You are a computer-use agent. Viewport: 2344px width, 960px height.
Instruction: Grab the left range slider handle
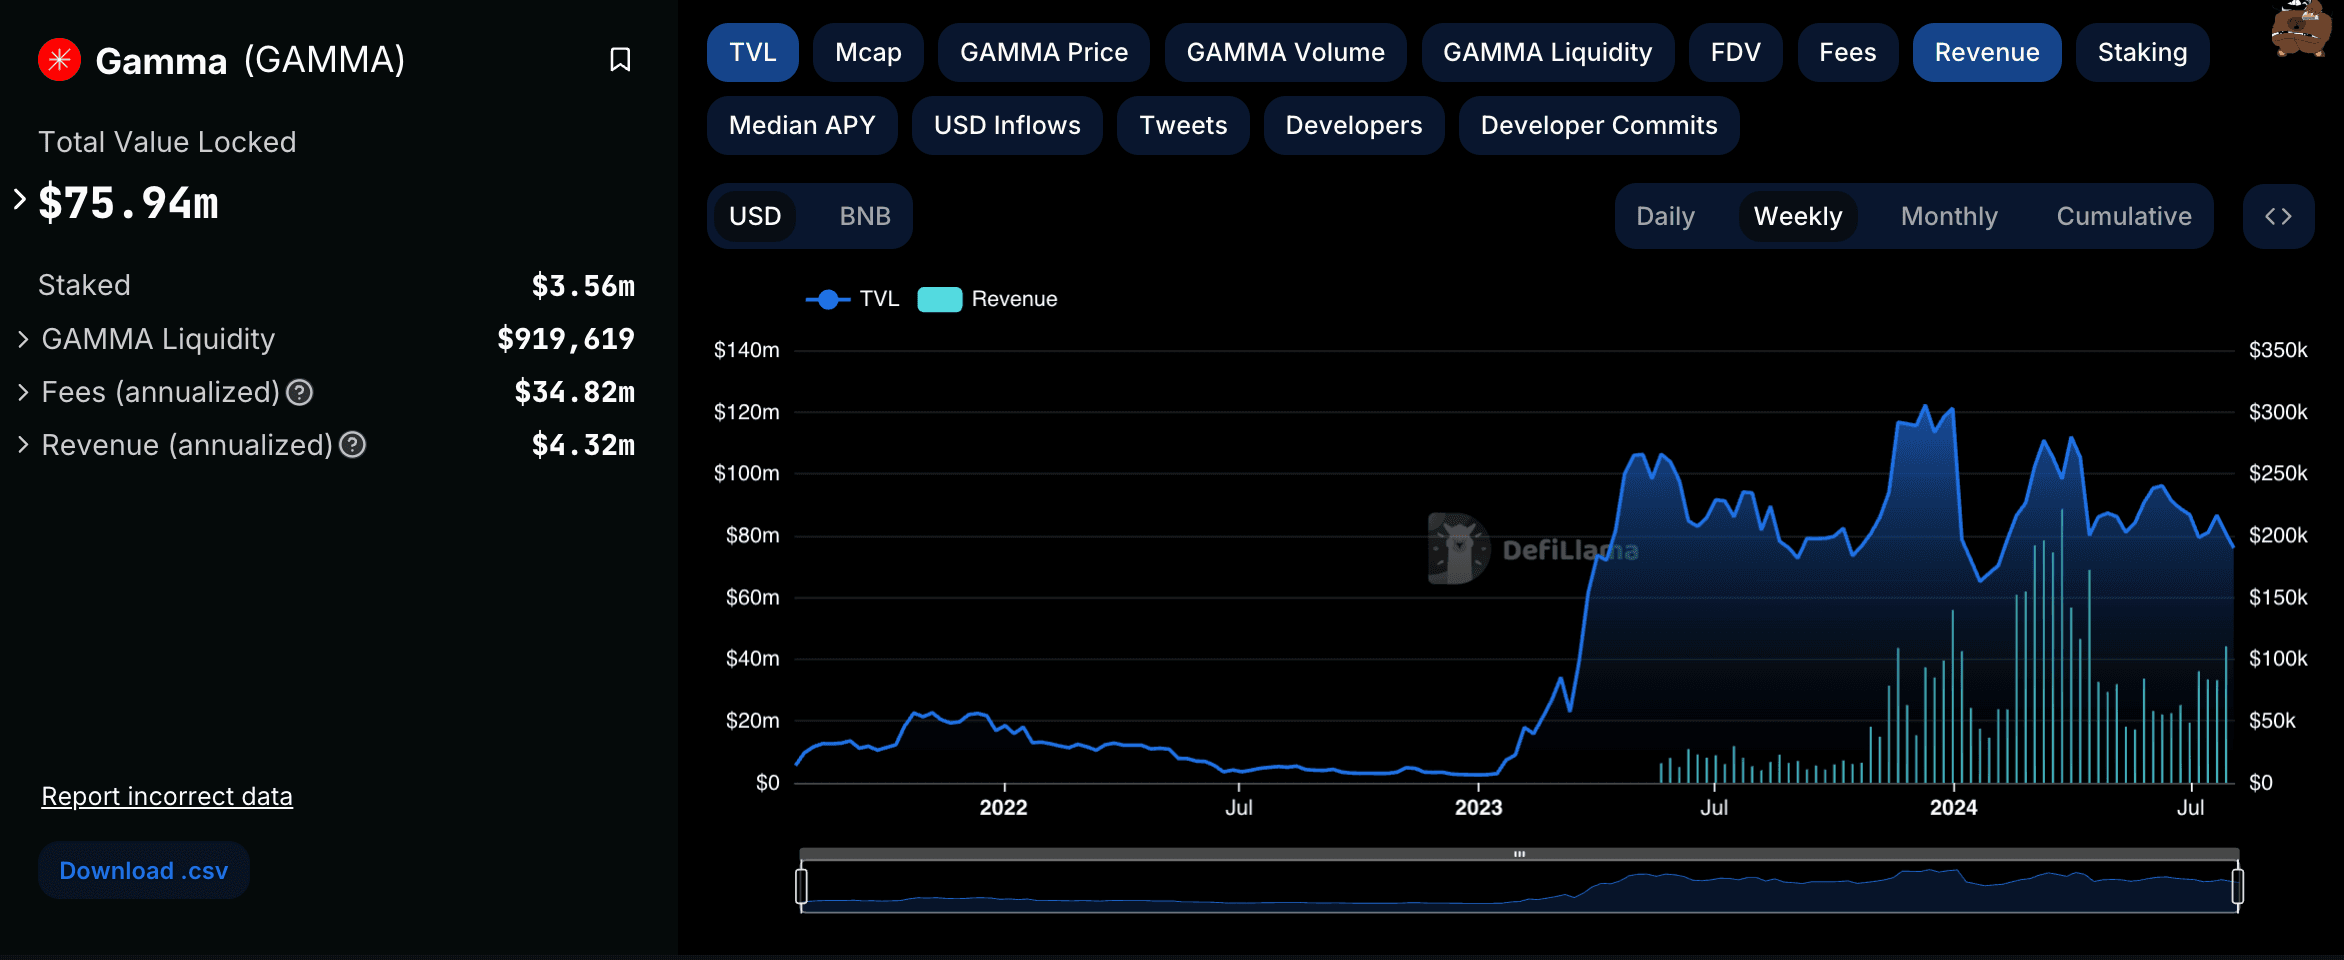(x=801, y=886)
